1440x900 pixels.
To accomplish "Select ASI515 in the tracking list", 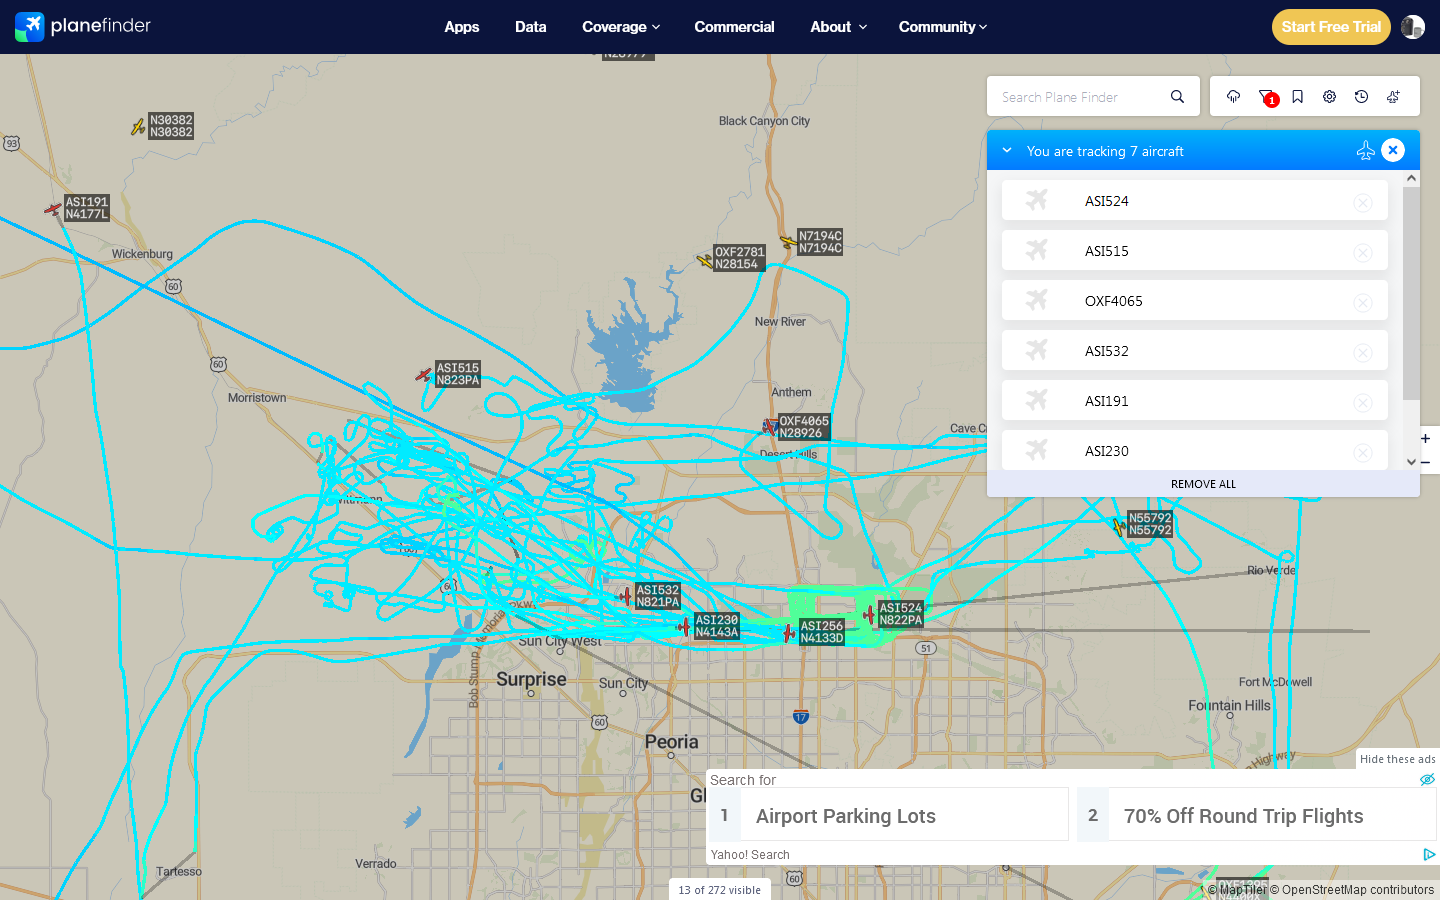I will click(x=1194, y=250).
